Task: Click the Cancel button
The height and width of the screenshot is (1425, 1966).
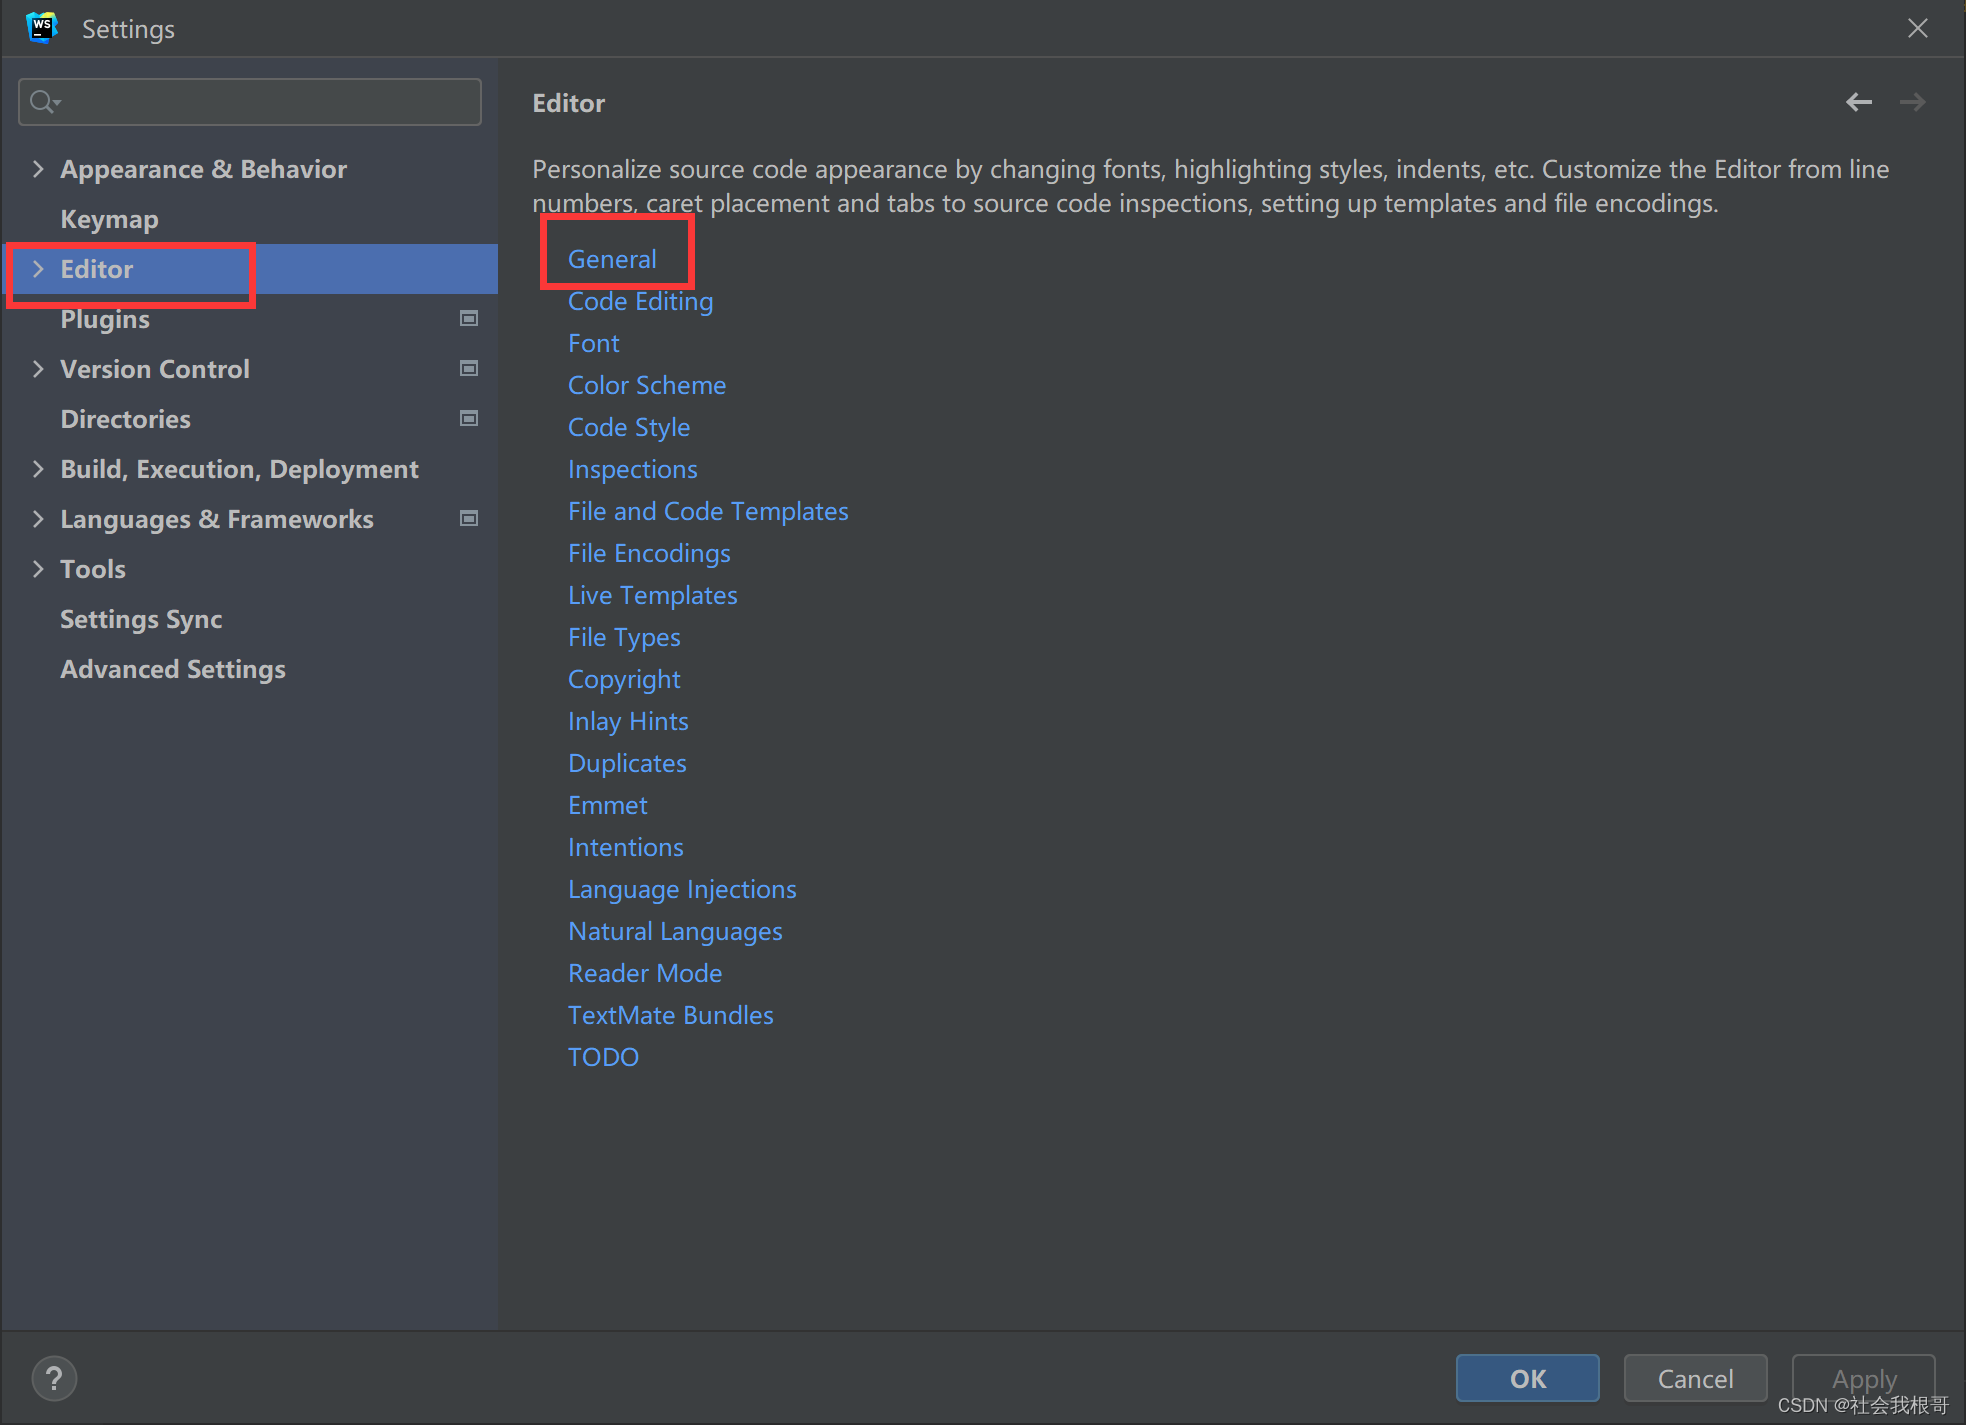Action: (x=1695, y=1378)
